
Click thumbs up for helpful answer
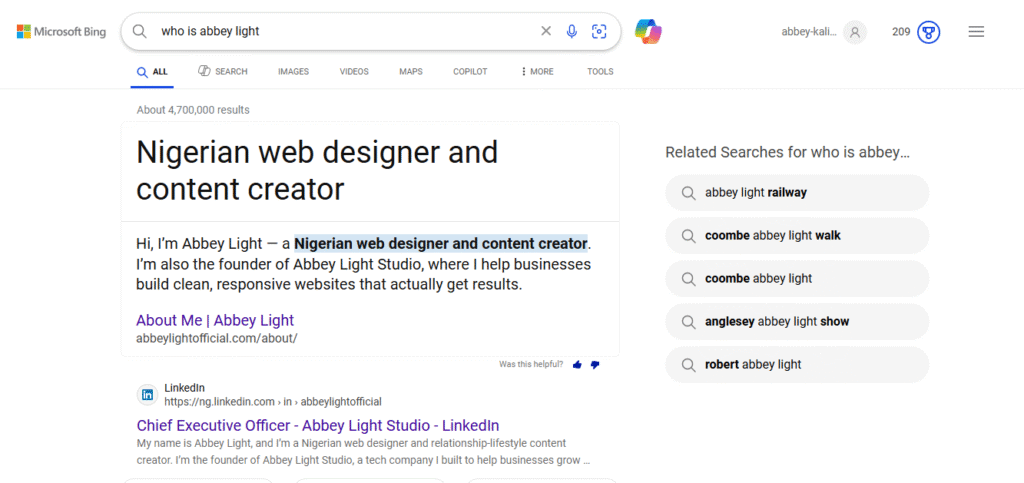577,364
